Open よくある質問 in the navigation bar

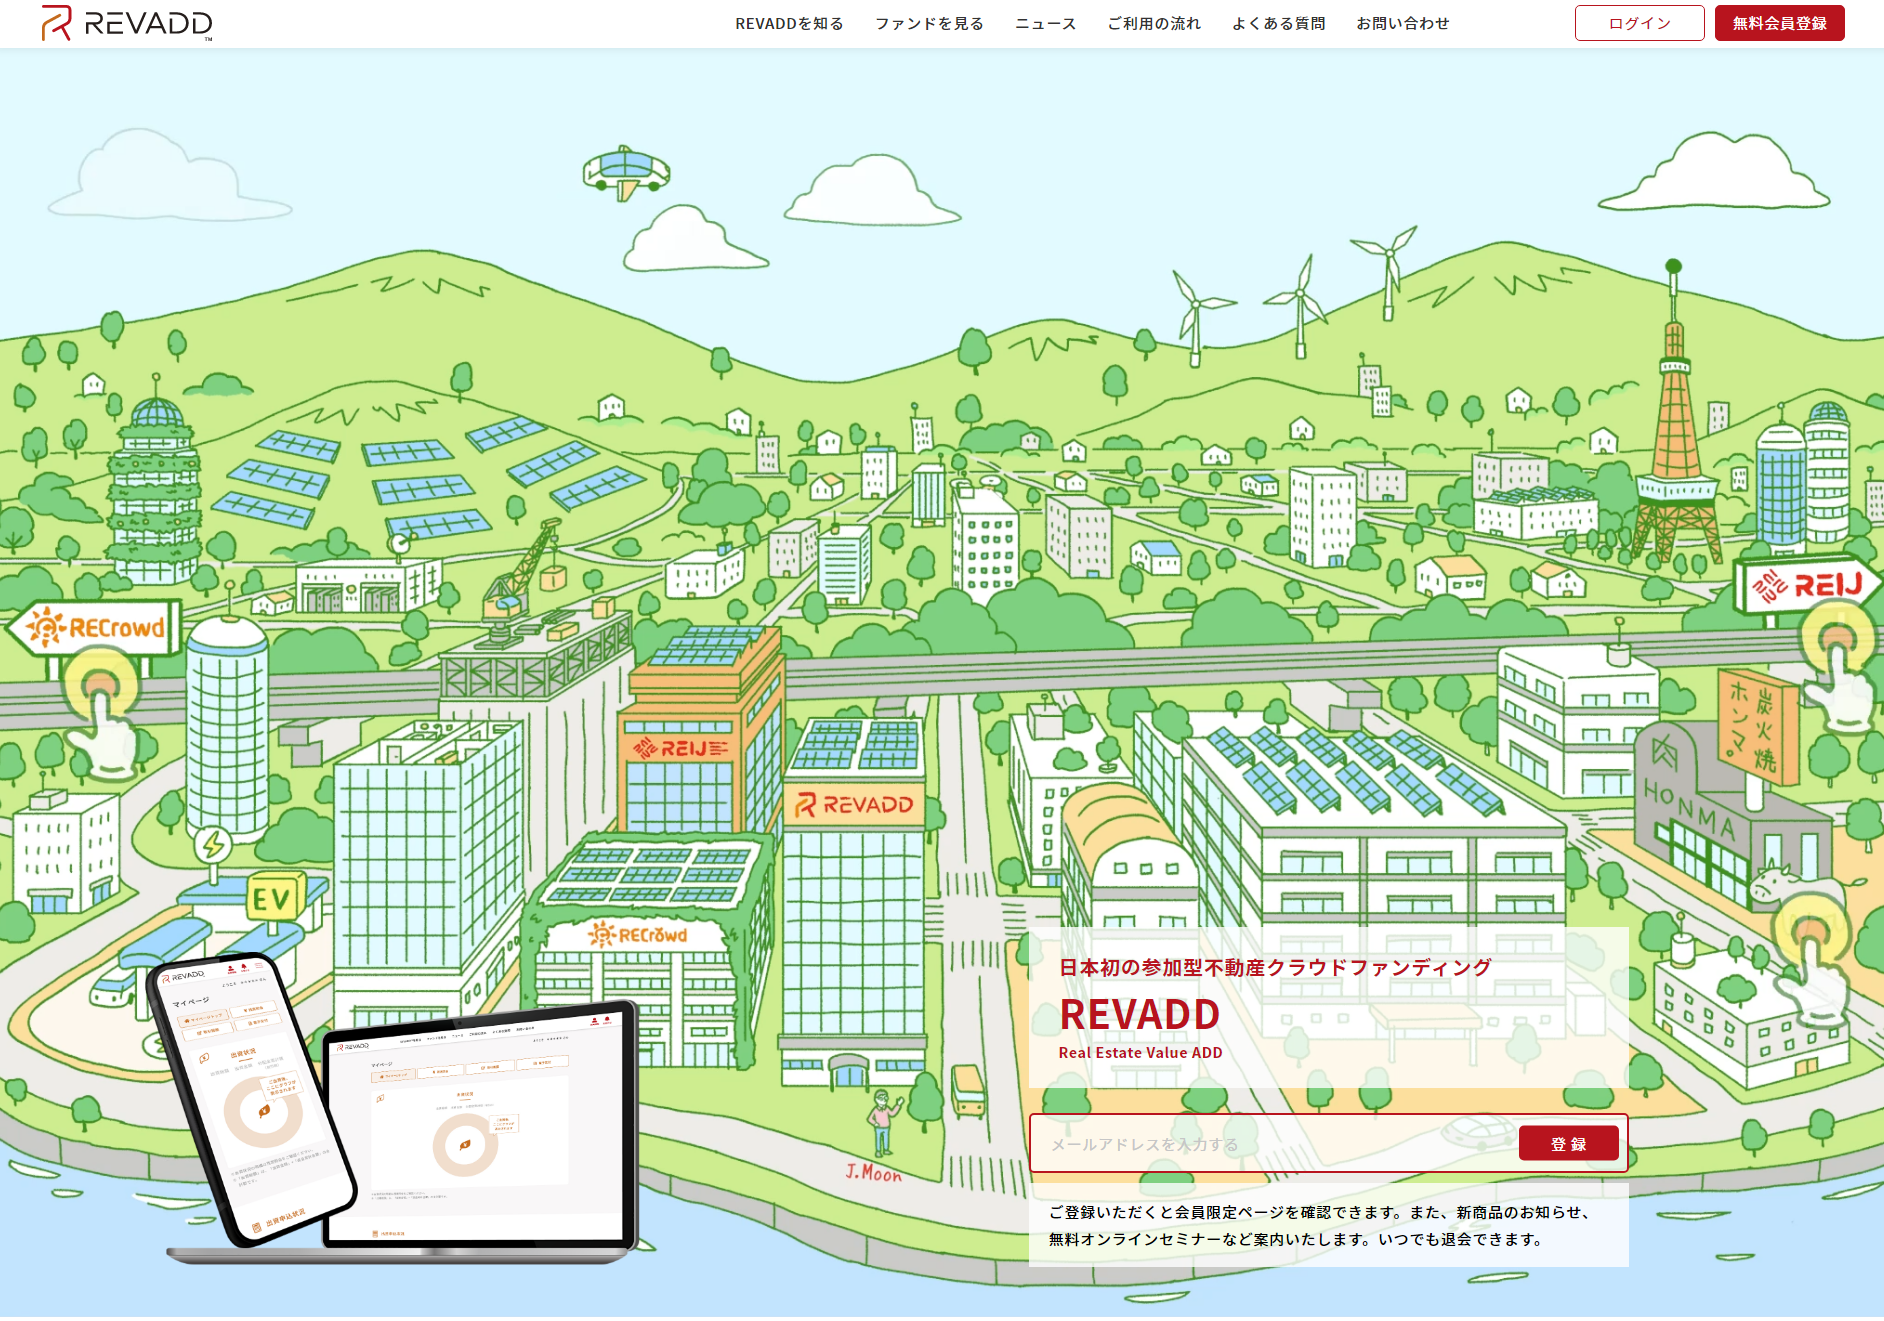[1278, 24]
